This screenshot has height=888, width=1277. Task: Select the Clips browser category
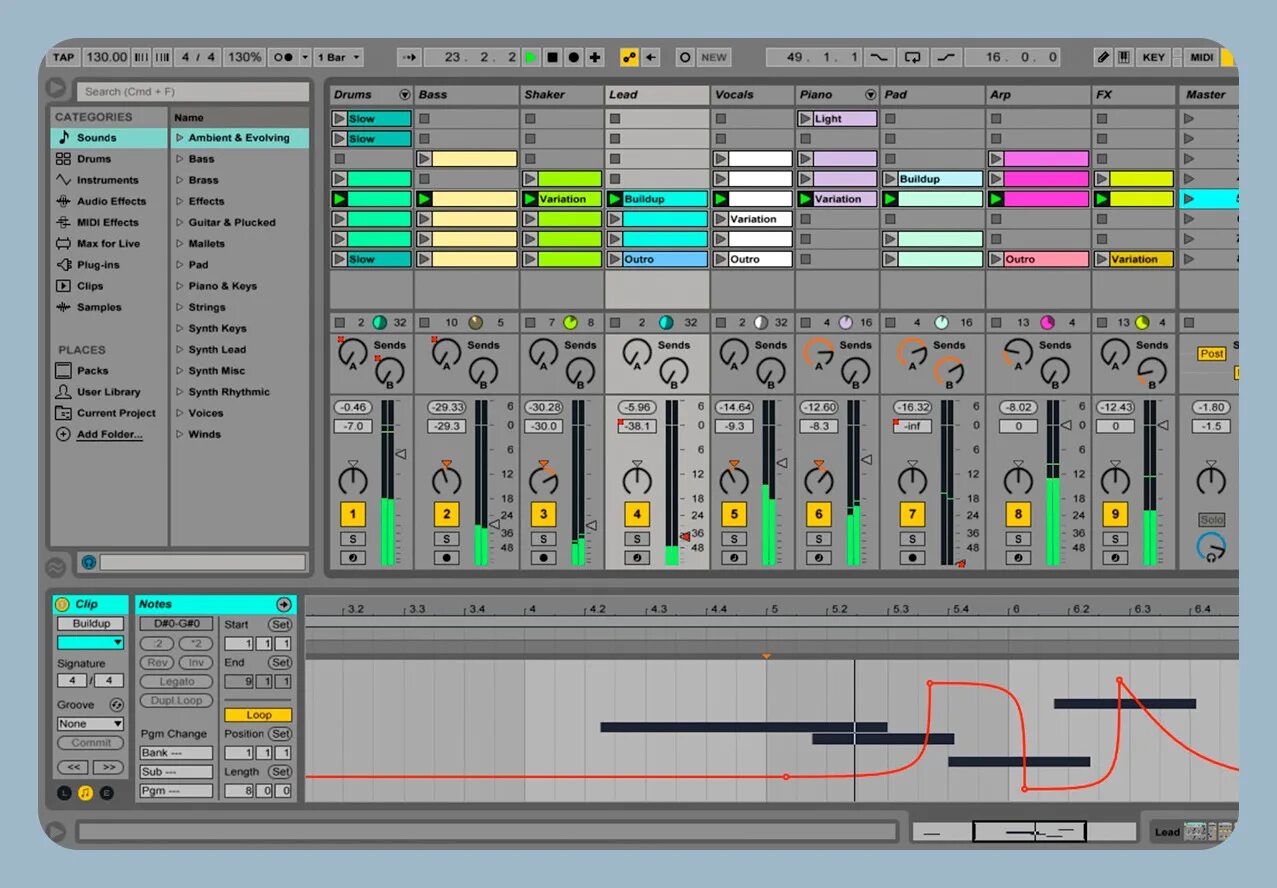[109, 286]
